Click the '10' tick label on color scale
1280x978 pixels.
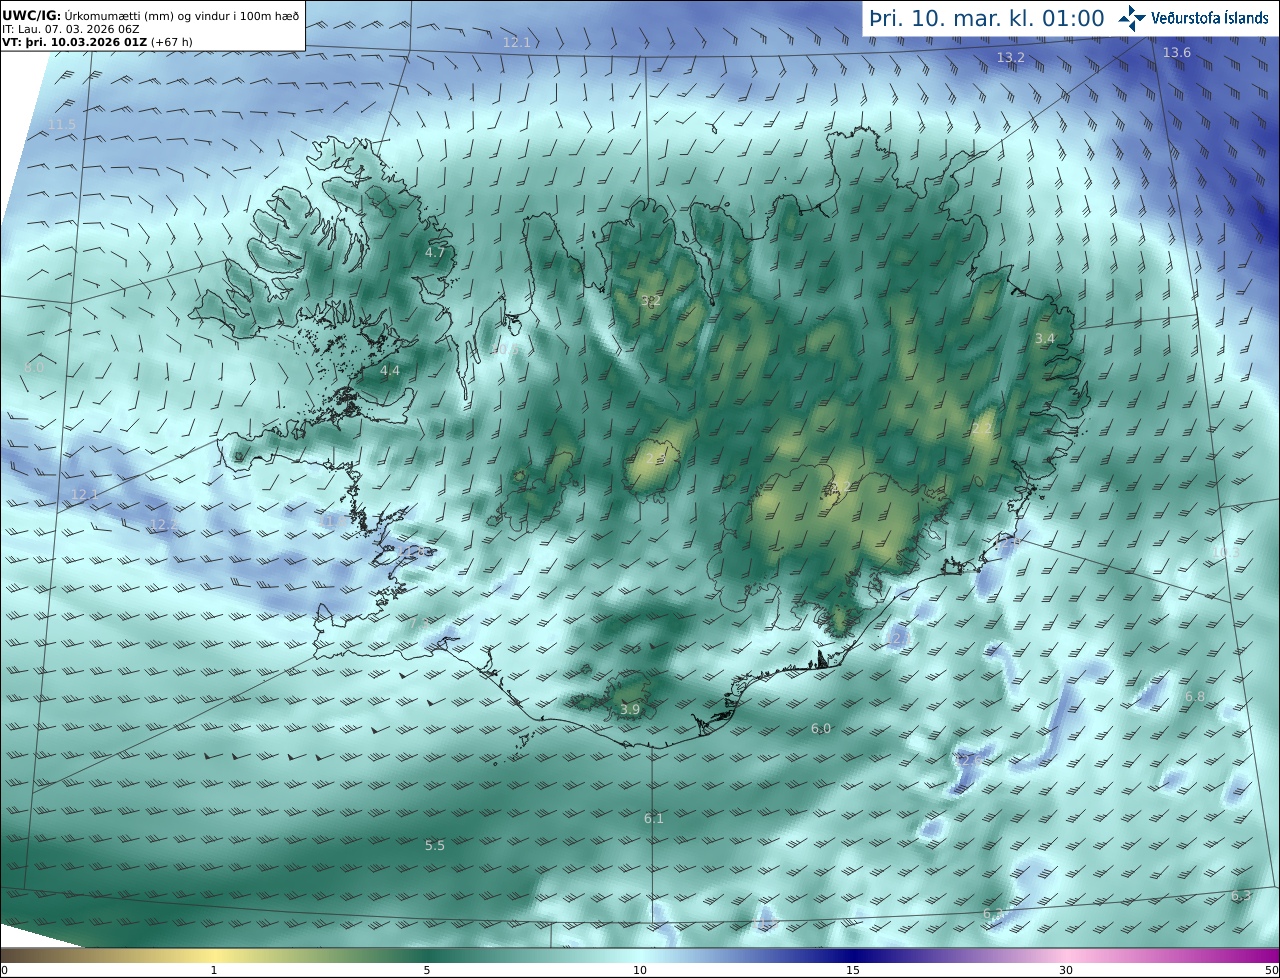click(640, 971)
